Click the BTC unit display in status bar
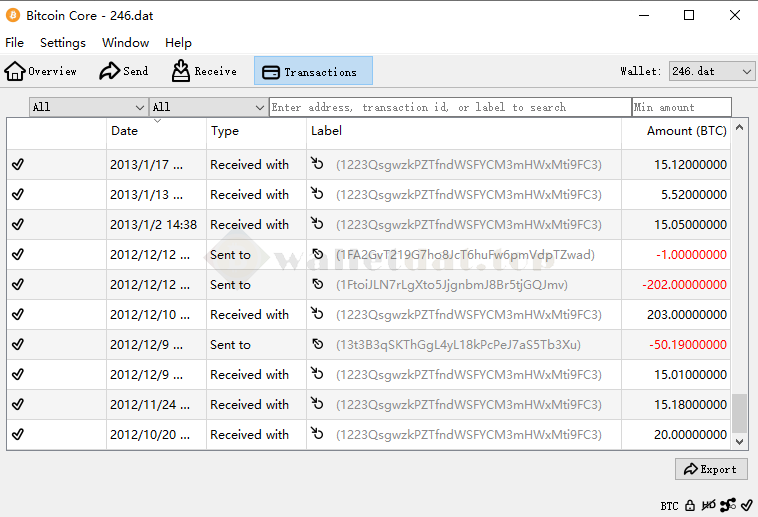Image resolution: width=758 pixels, height=517 pixels. tap(669, 506)
